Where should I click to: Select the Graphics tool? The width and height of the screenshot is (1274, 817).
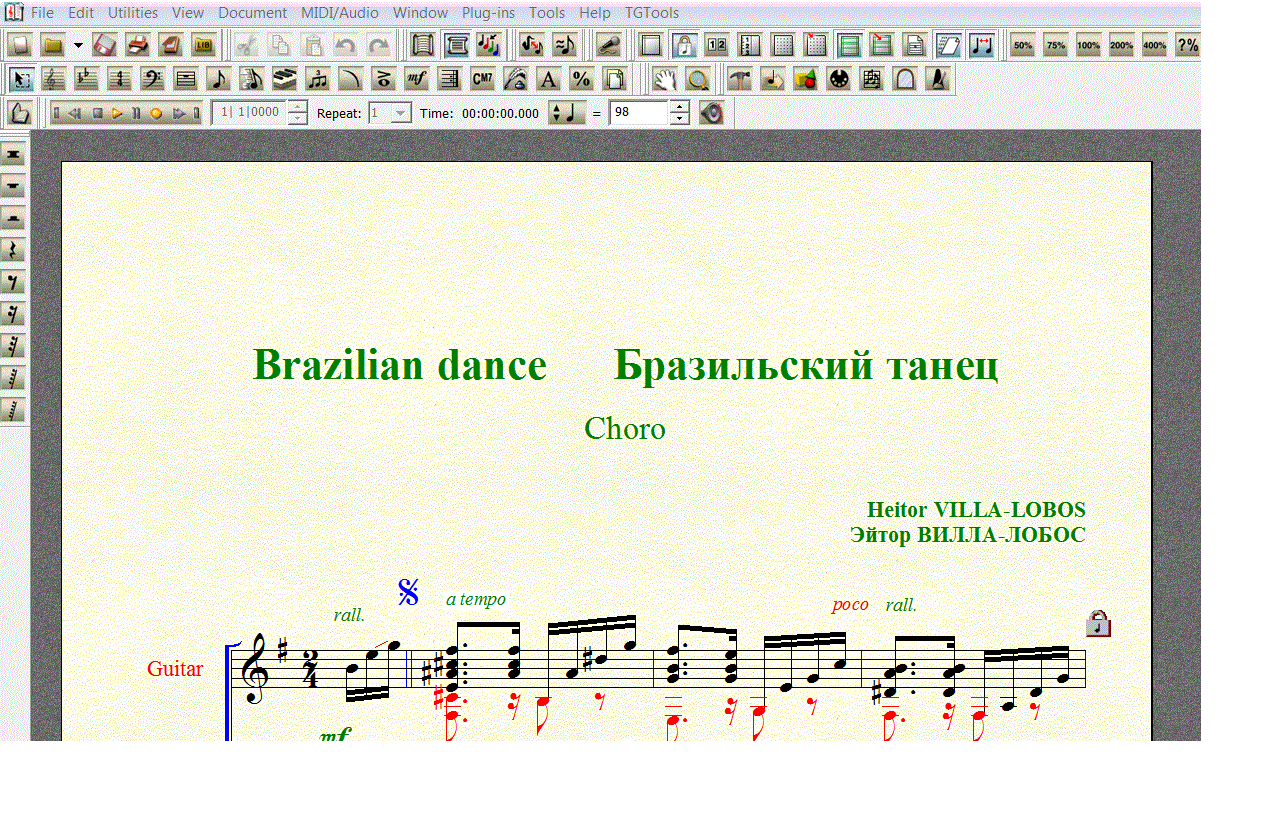(x=806, y=79)
